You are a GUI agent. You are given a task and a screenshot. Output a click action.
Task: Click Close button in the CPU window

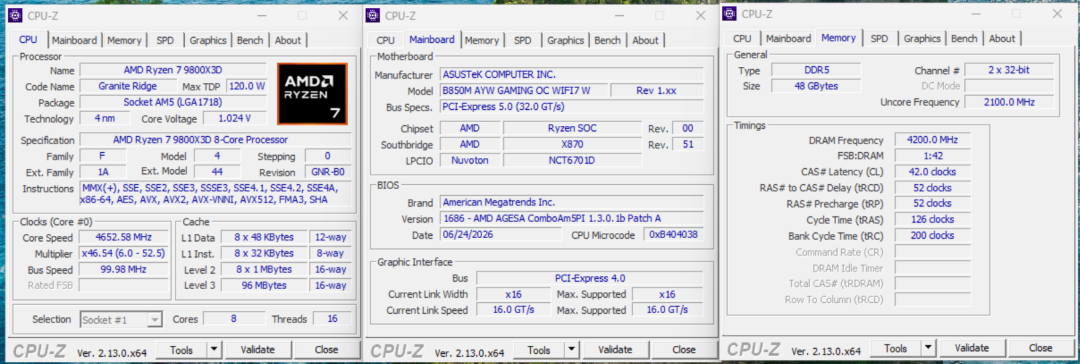tap(326, 350)
